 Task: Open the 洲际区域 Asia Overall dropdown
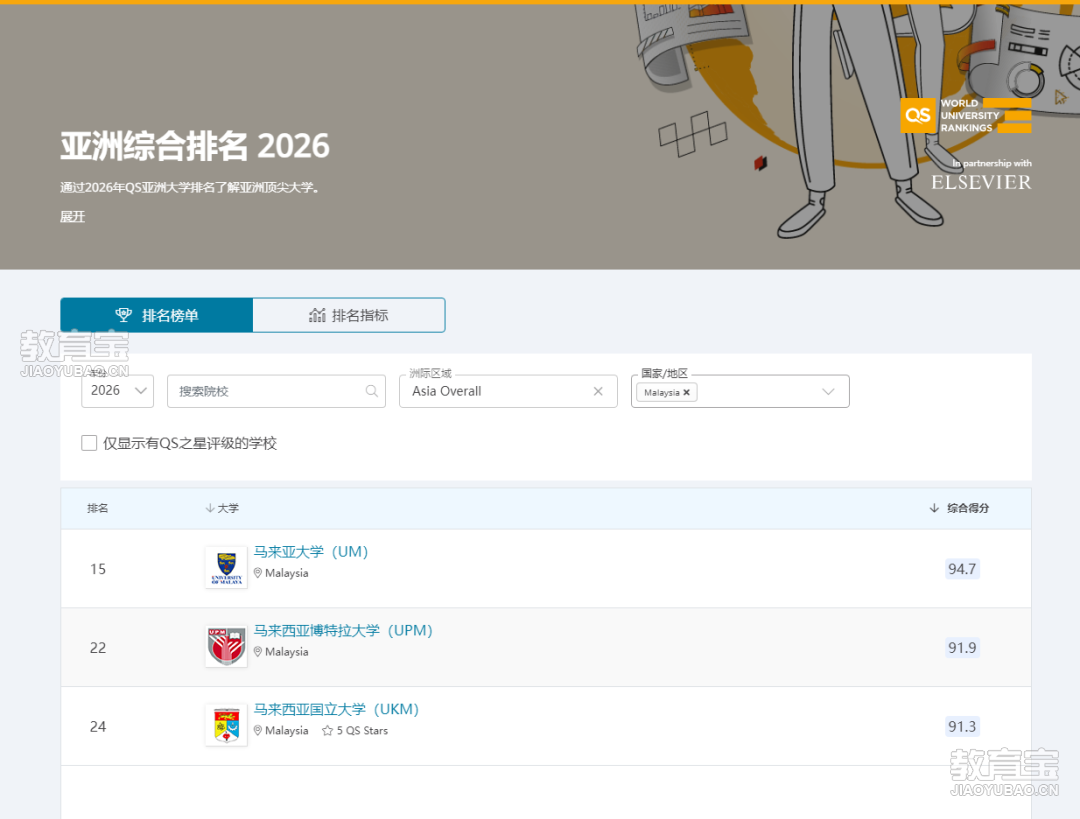498,391
